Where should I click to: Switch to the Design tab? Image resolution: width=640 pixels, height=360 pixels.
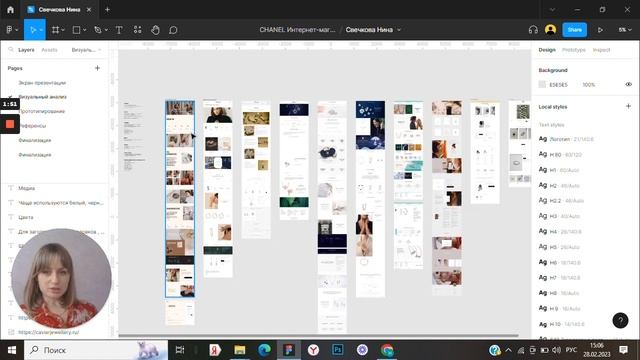pyautogui.click(x=547, y=50)
